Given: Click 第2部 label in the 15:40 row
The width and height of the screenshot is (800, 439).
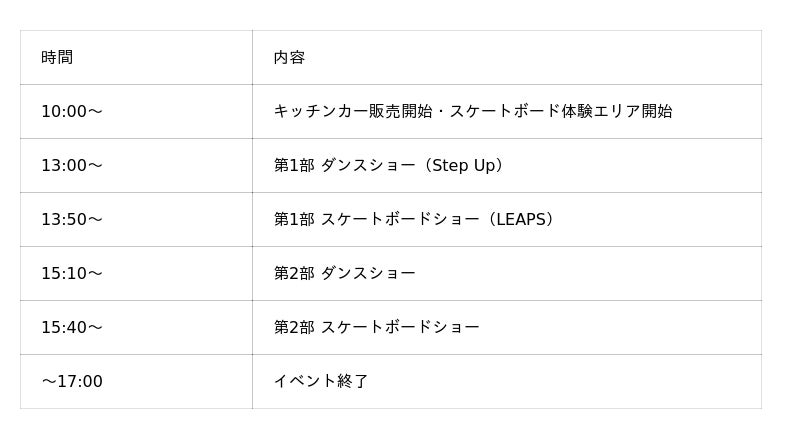Looking at the screenshot, I should coord(293,328).
